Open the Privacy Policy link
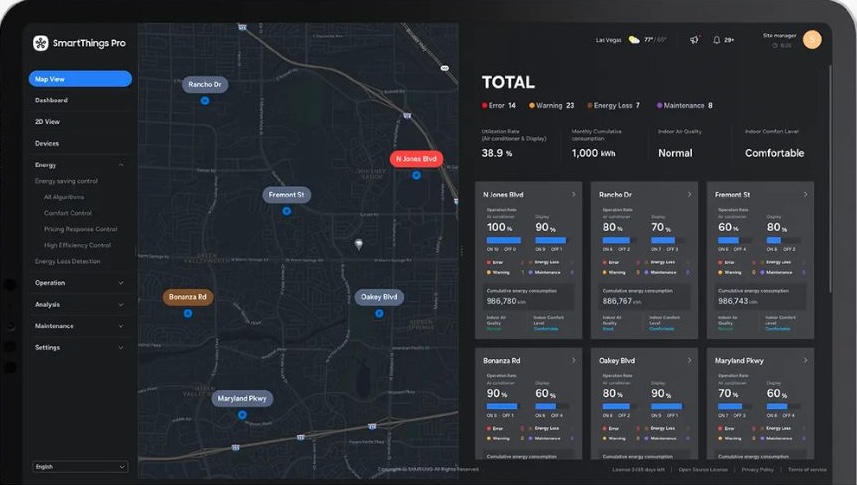857x485 pixels. 758,470
